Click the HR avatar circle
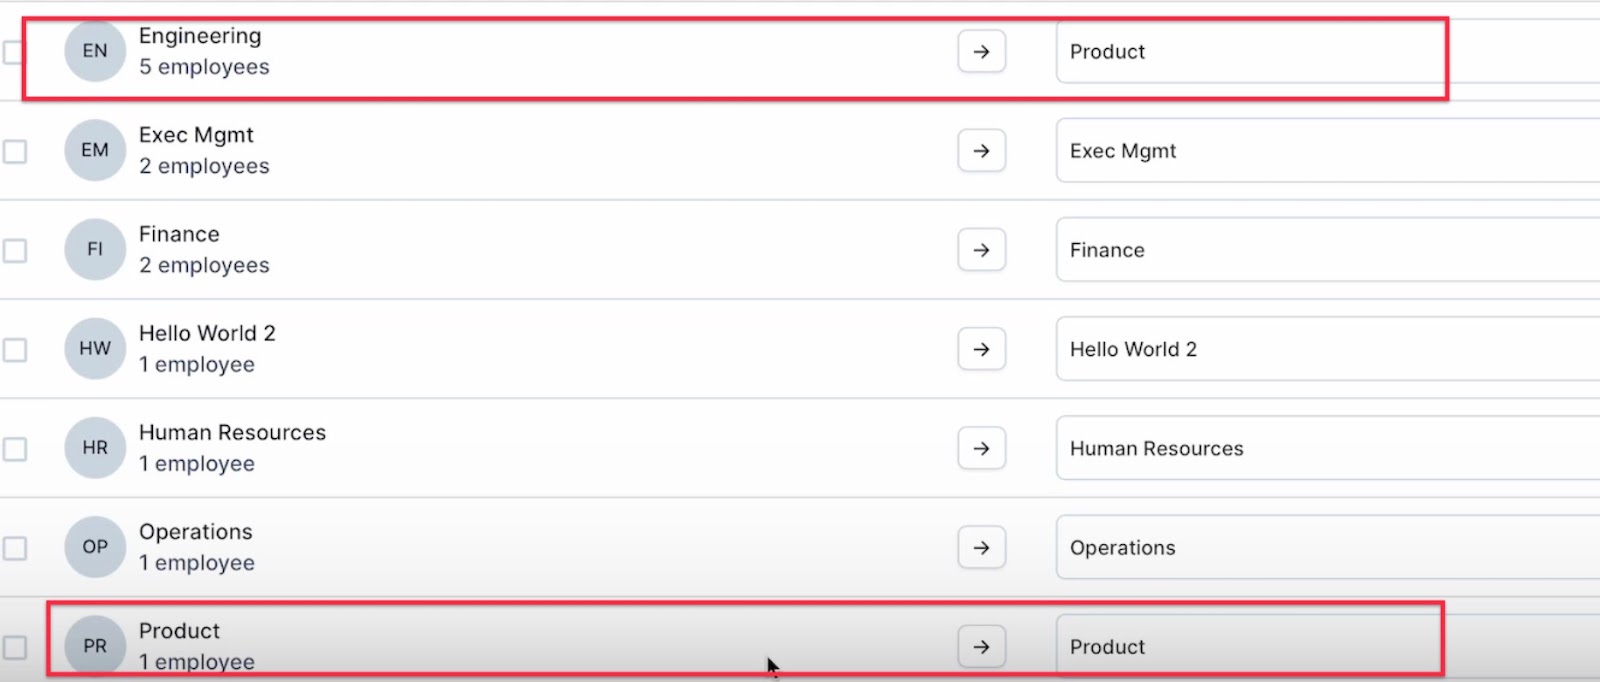This screenshot has height=682, width=1600. pyautogui.click(x=95, y=448)
